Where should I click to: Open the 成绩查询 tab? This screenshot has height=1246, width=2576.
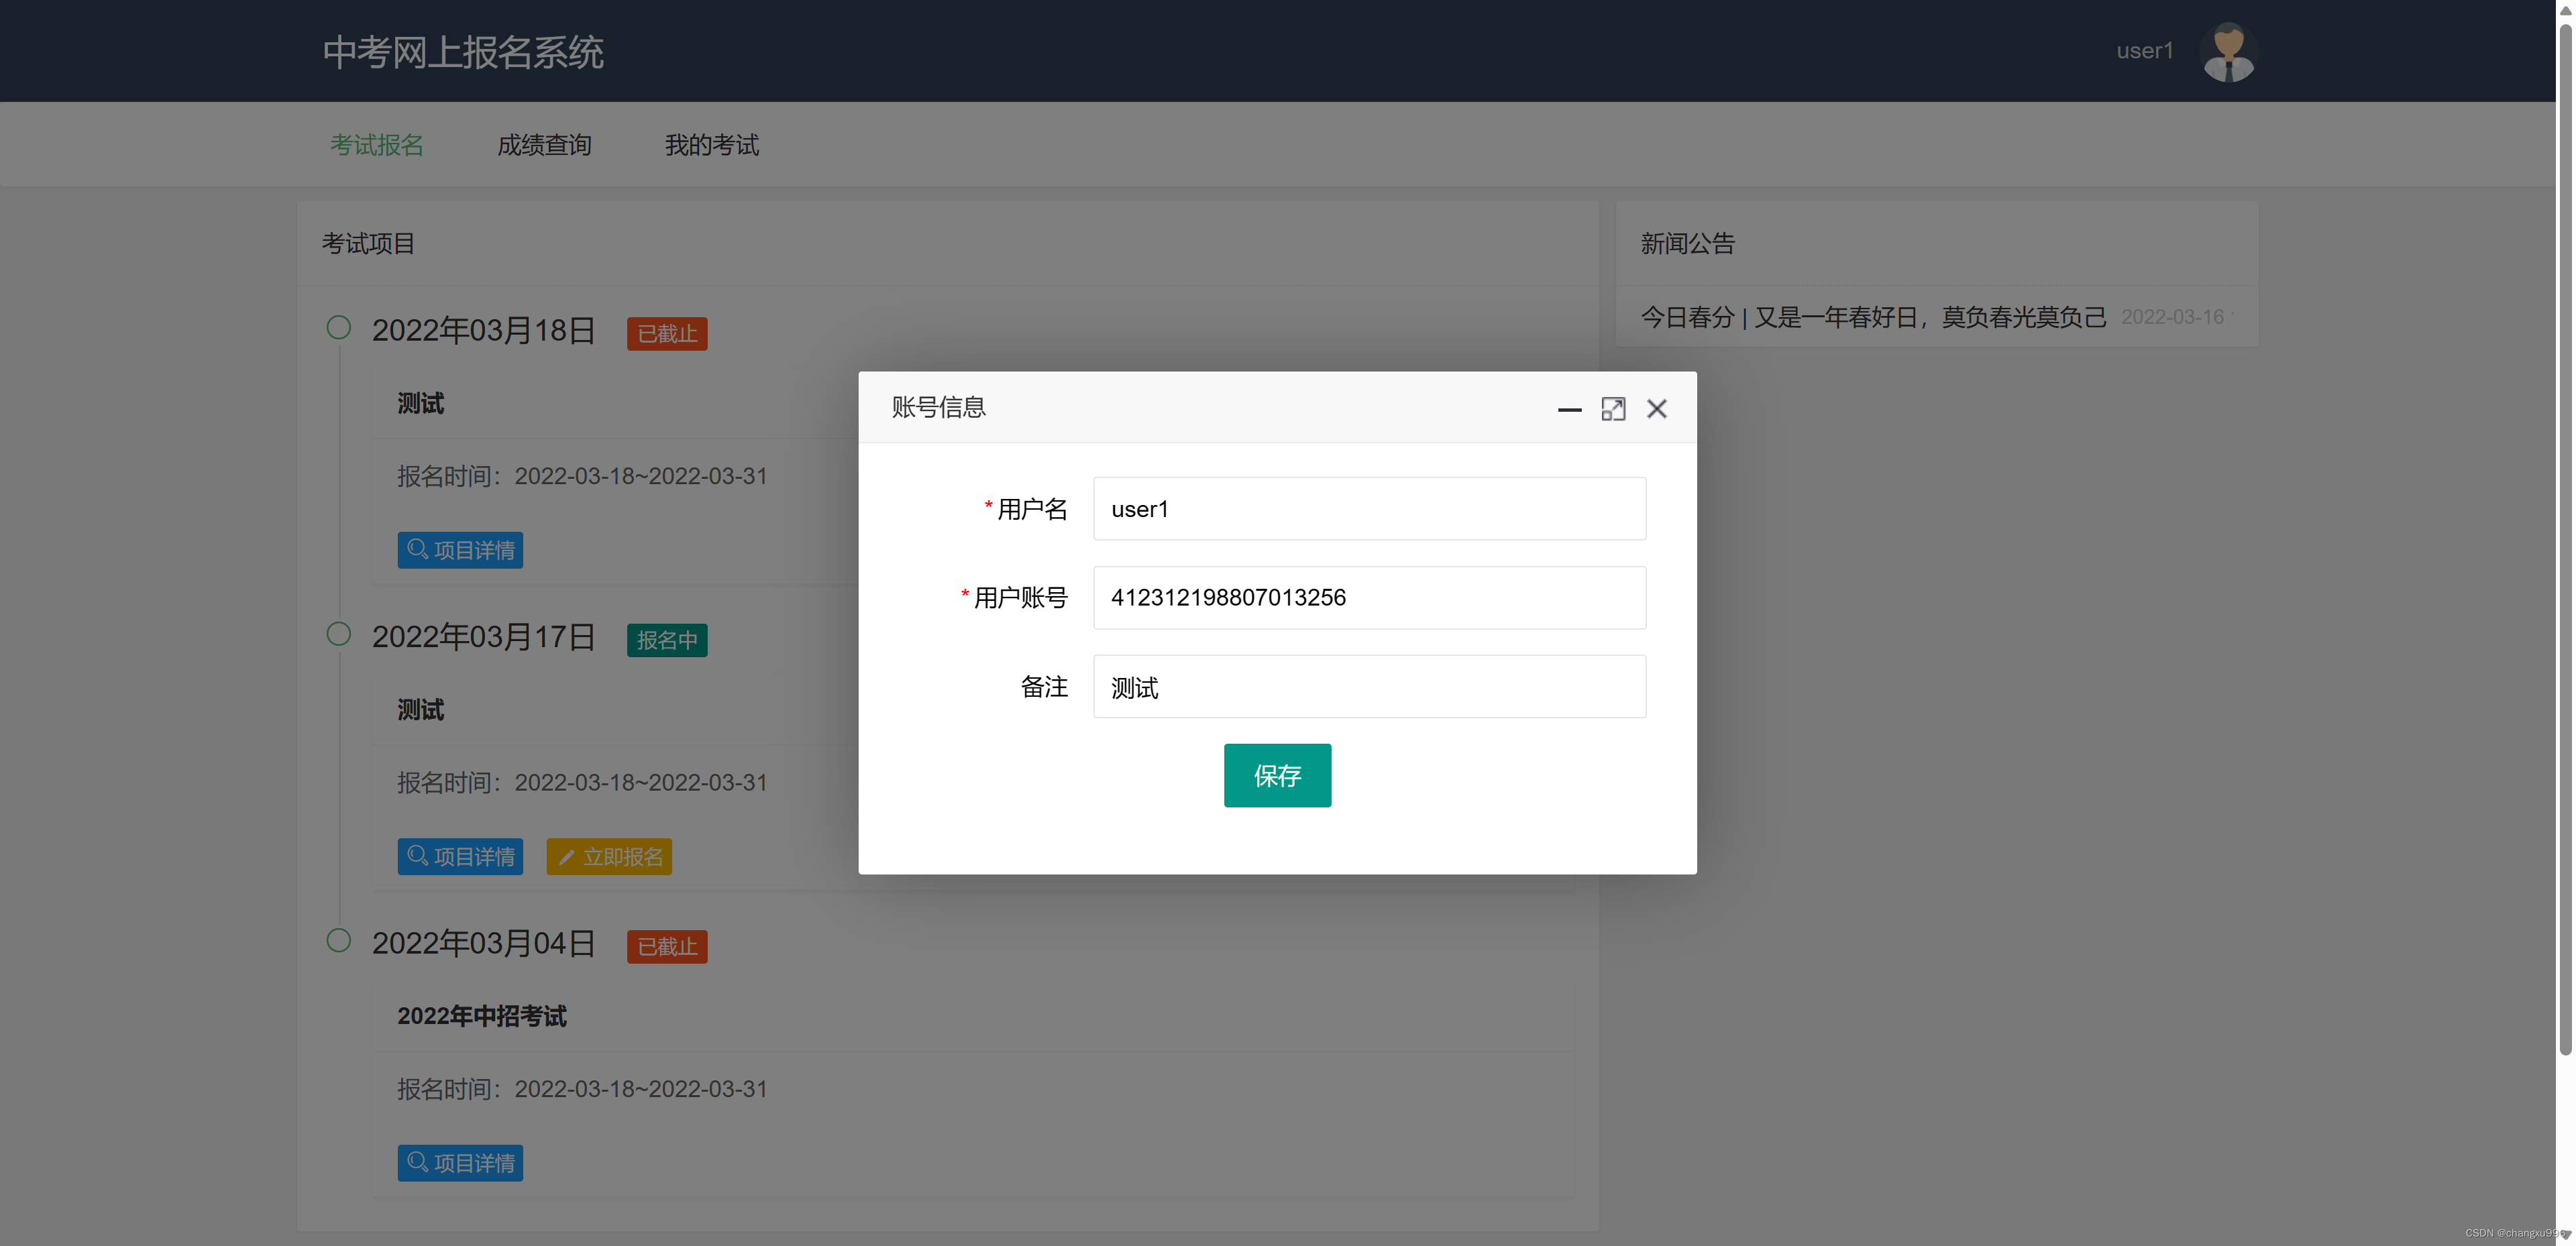[544, 146]
